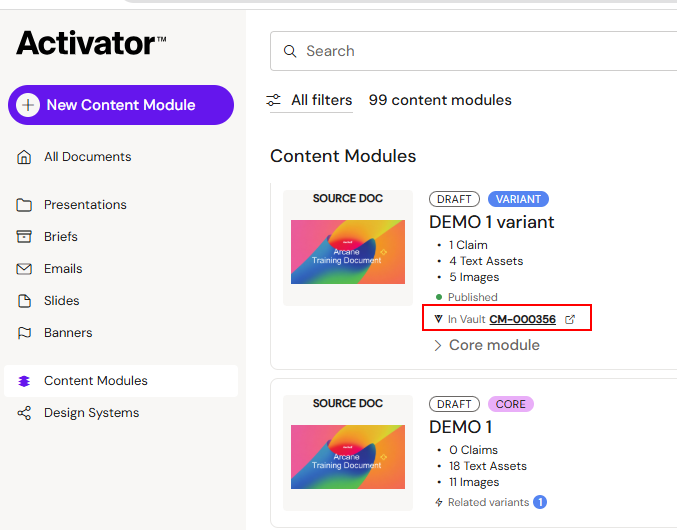Expand the Core module section
677x530 pixels.
click(487, 345)
